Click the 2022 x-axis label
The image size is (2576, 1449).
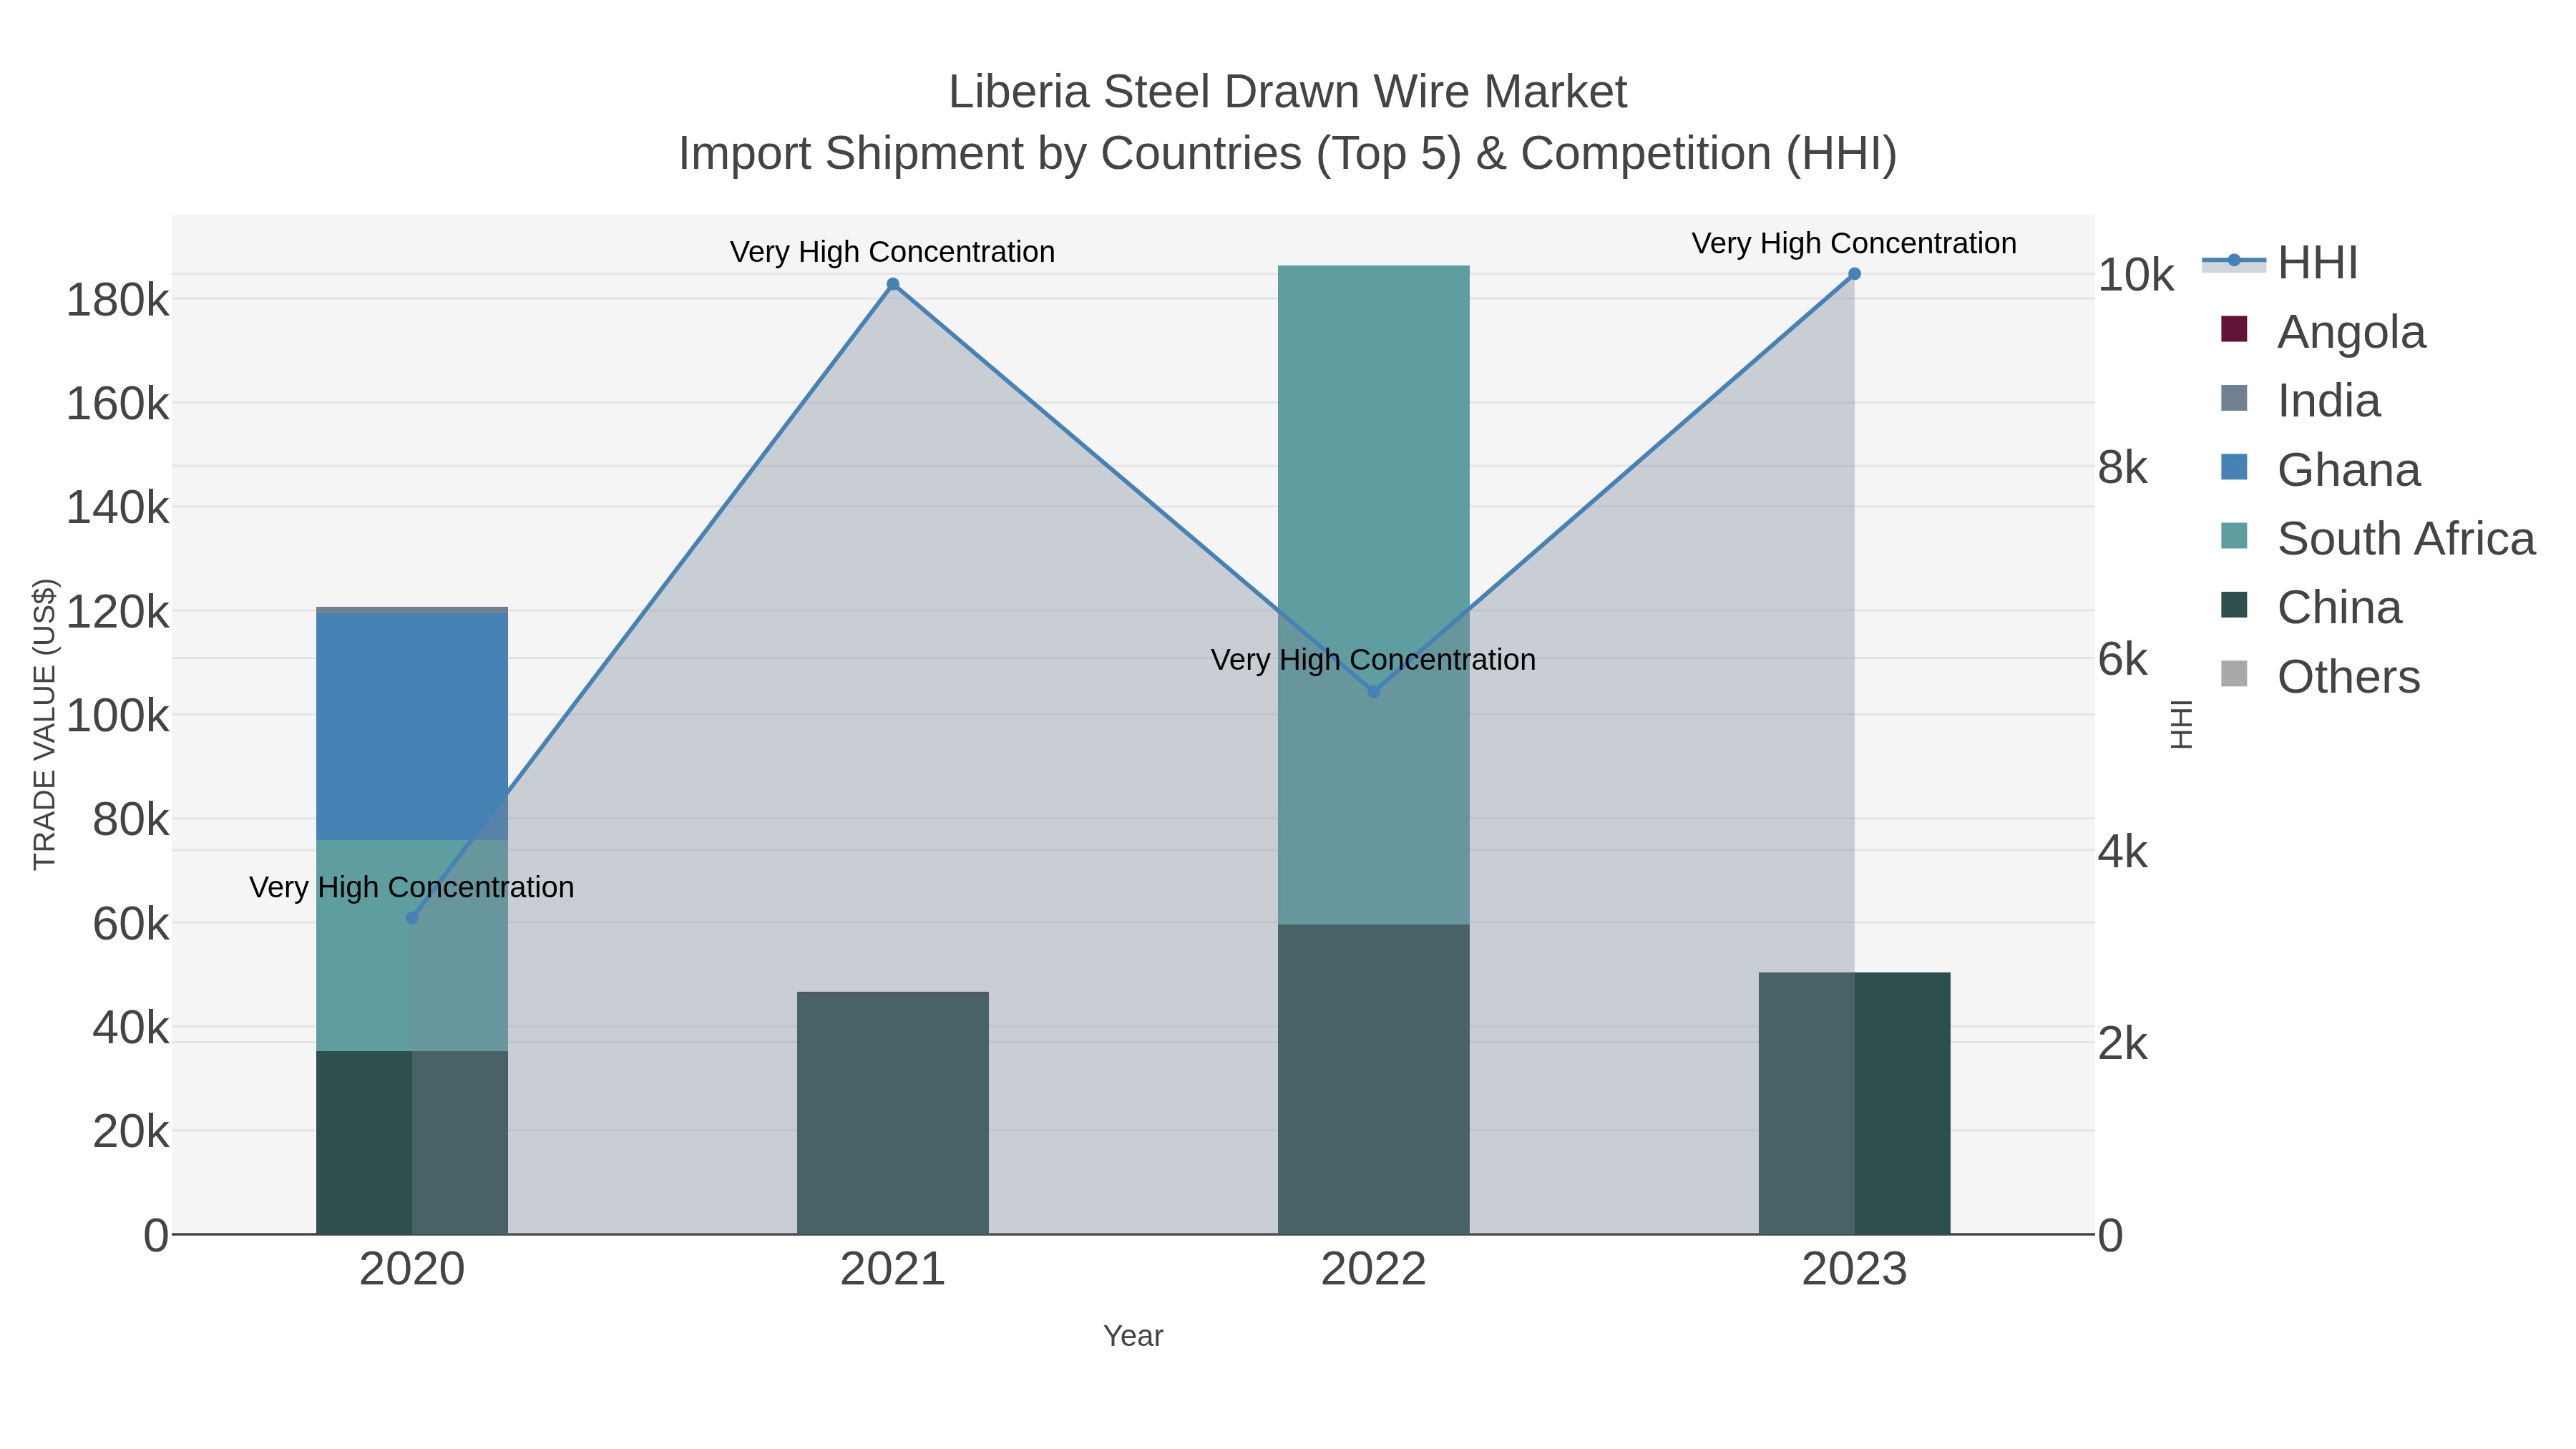click(1374, 1270)
